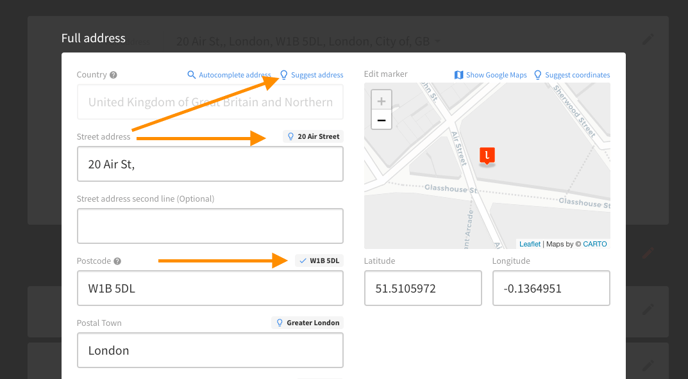Expand the full address dropdown arrow
Image resolution: width=688 pixels, height=379 pixels.
click(x=437, y=42)
